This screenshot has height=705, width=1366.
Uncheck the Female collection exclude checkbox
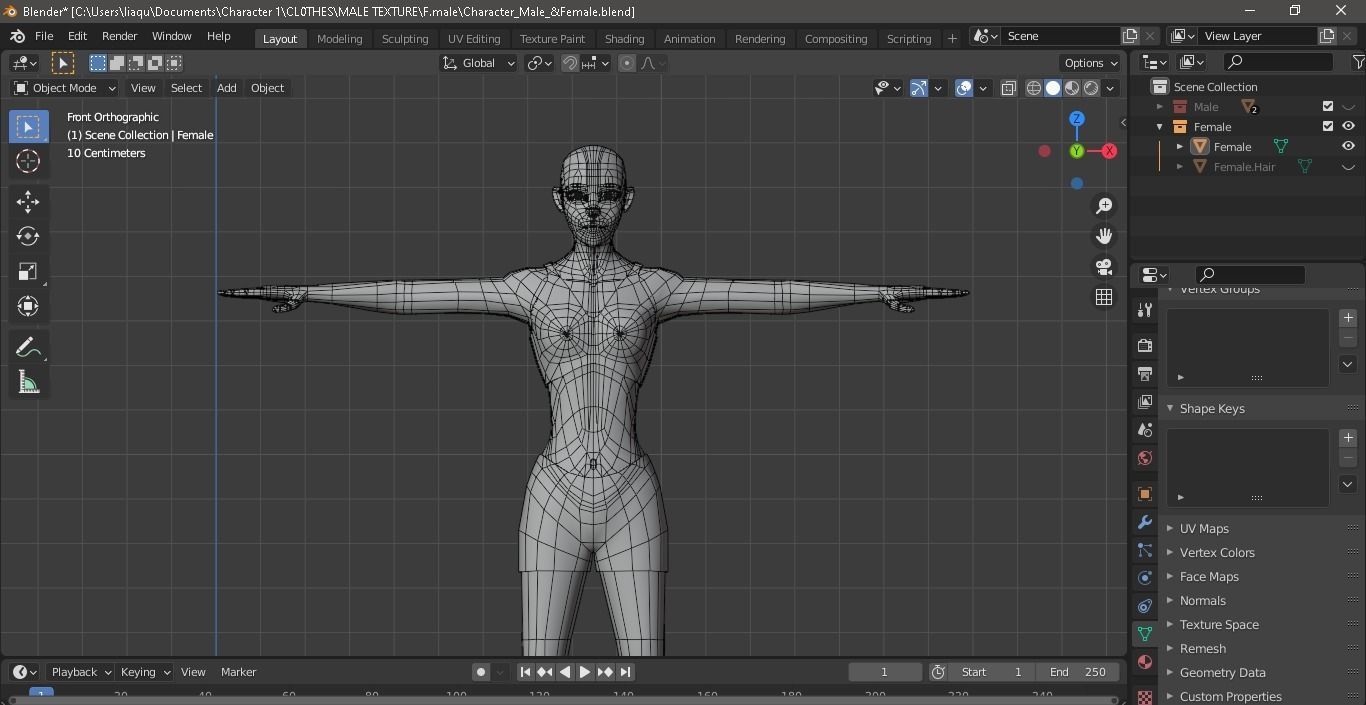pyautogui.click(x=1328, y=126)
